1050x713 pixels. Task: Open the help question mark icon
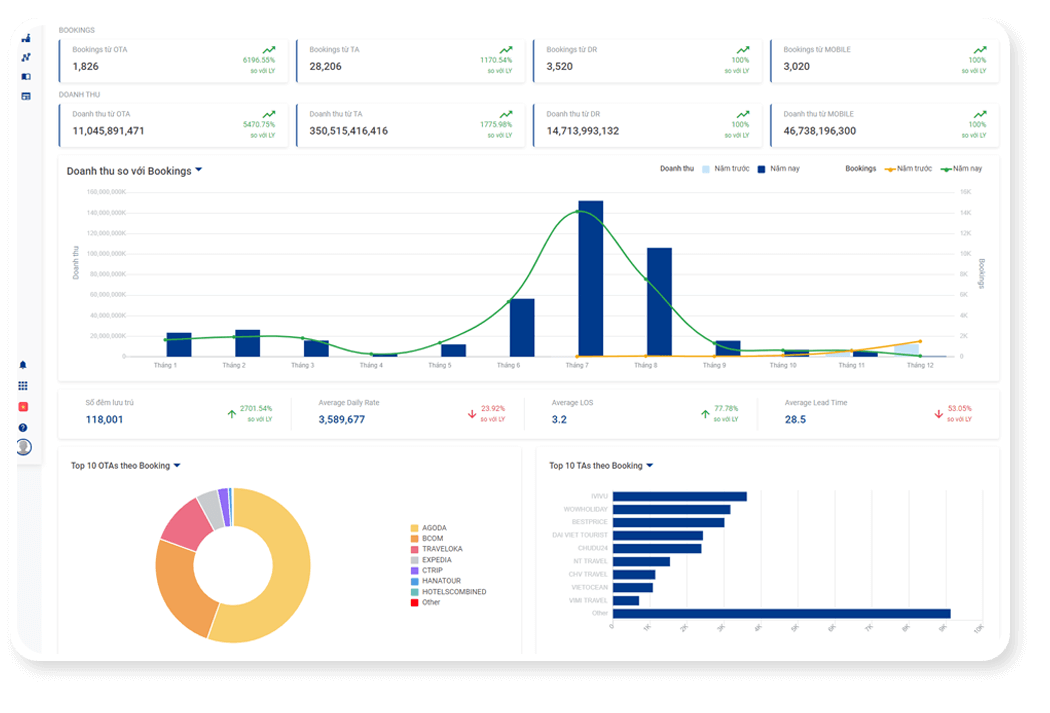point(23,427)
